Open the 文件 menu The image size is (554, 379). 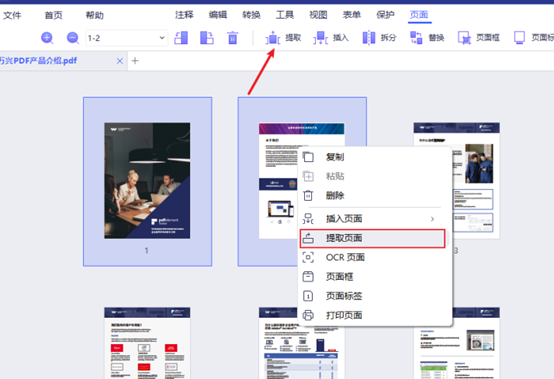coord(12,15)
